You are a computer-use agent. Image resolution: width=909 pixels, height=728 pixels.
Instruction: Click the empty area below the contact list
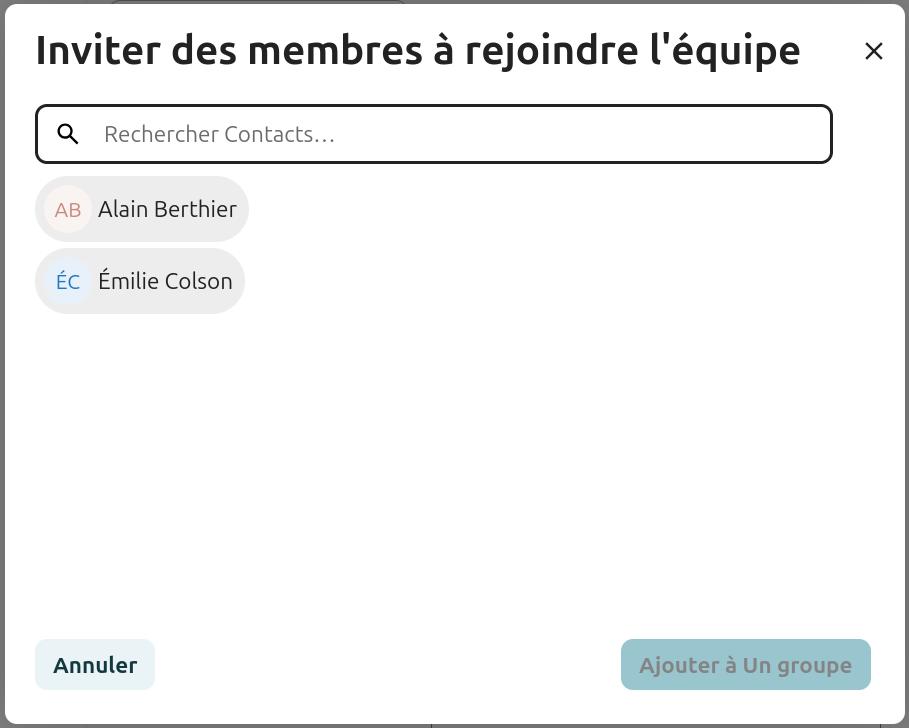450,450
